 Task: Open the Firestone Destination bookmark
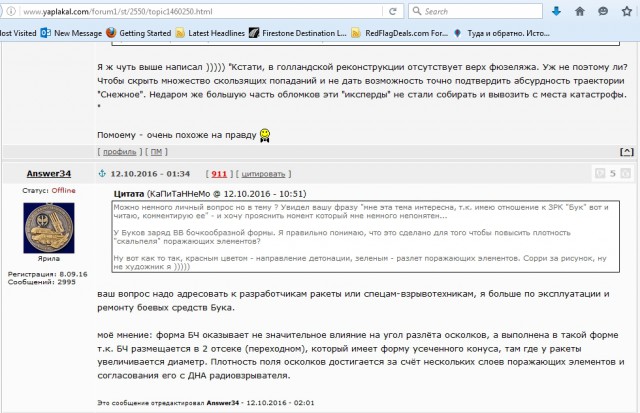coord(298,33)
